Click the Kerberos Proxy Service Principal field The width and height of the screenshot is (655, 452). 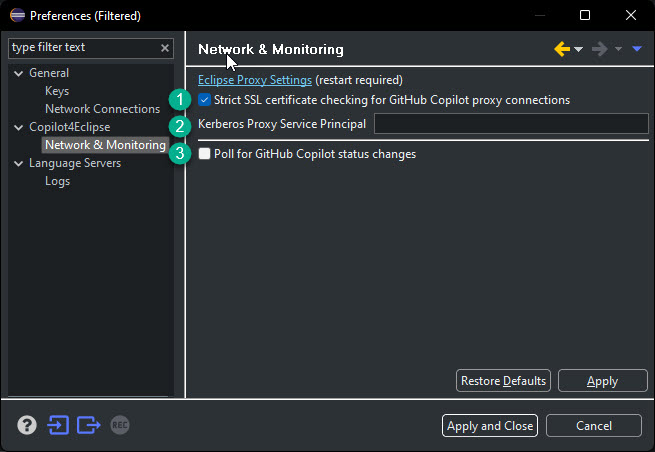tap(510, 124)
